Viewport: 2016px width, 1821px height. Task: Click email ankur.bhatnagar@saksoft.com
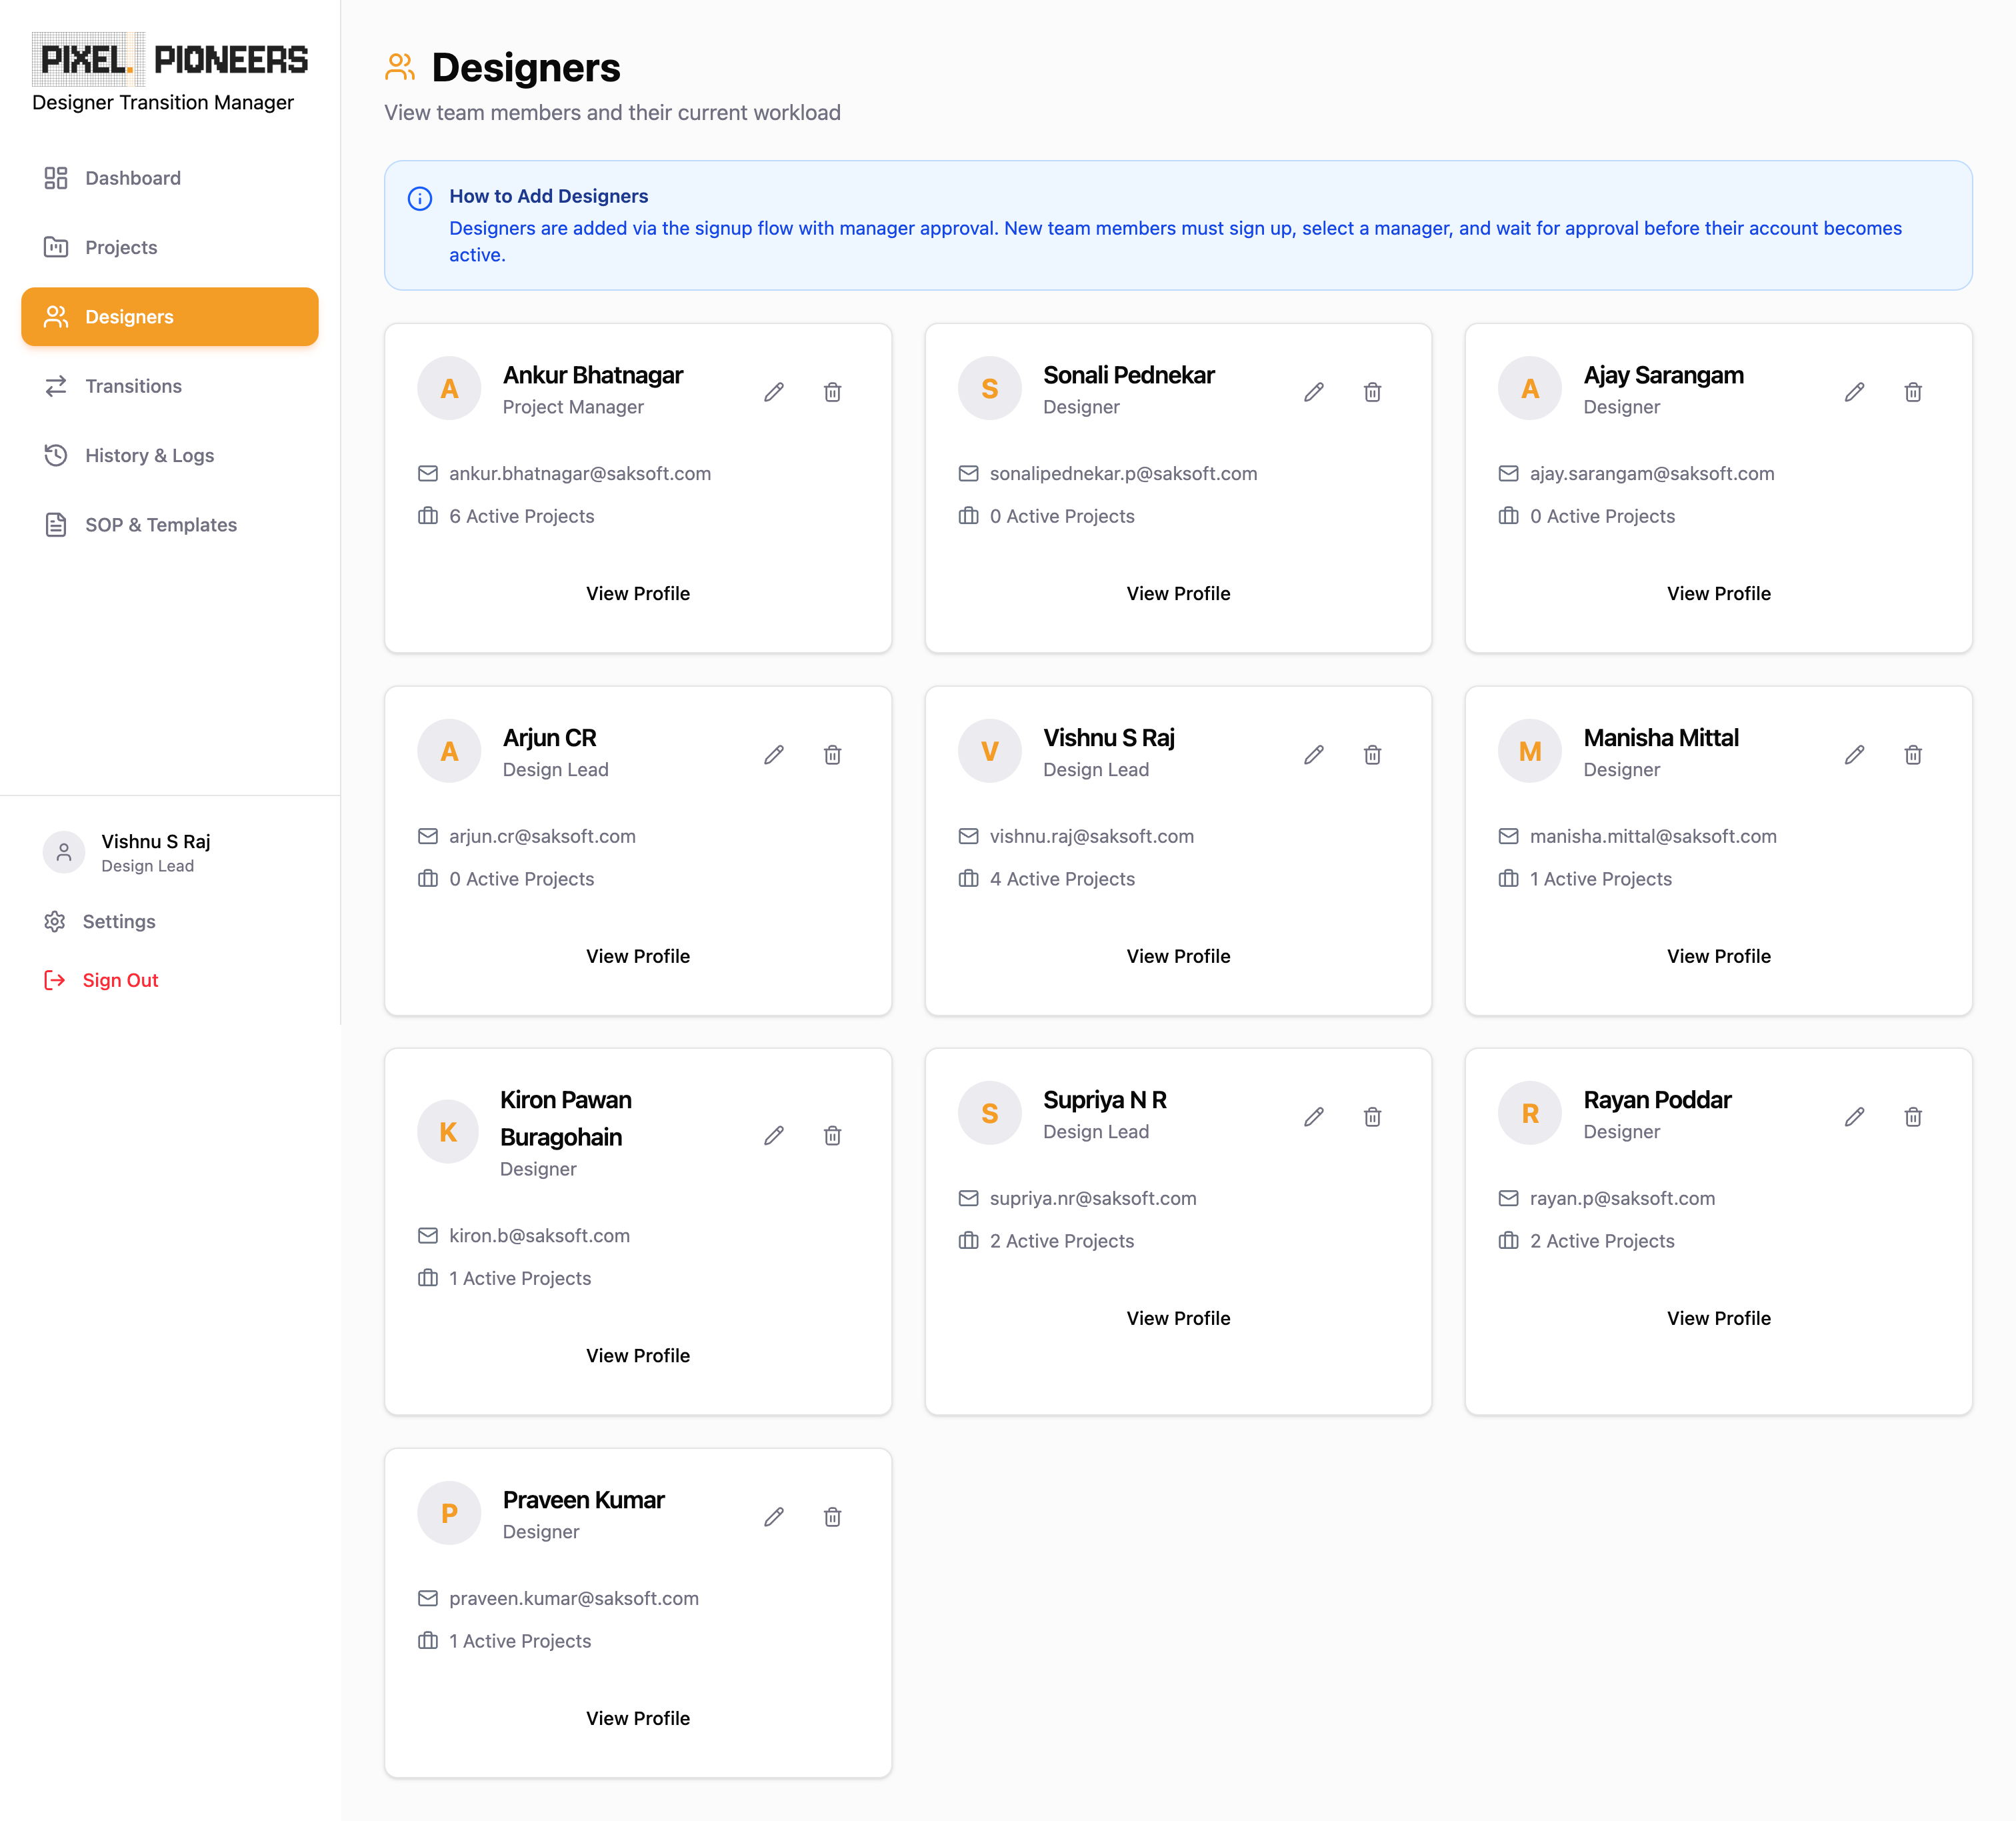pos(580,474)
